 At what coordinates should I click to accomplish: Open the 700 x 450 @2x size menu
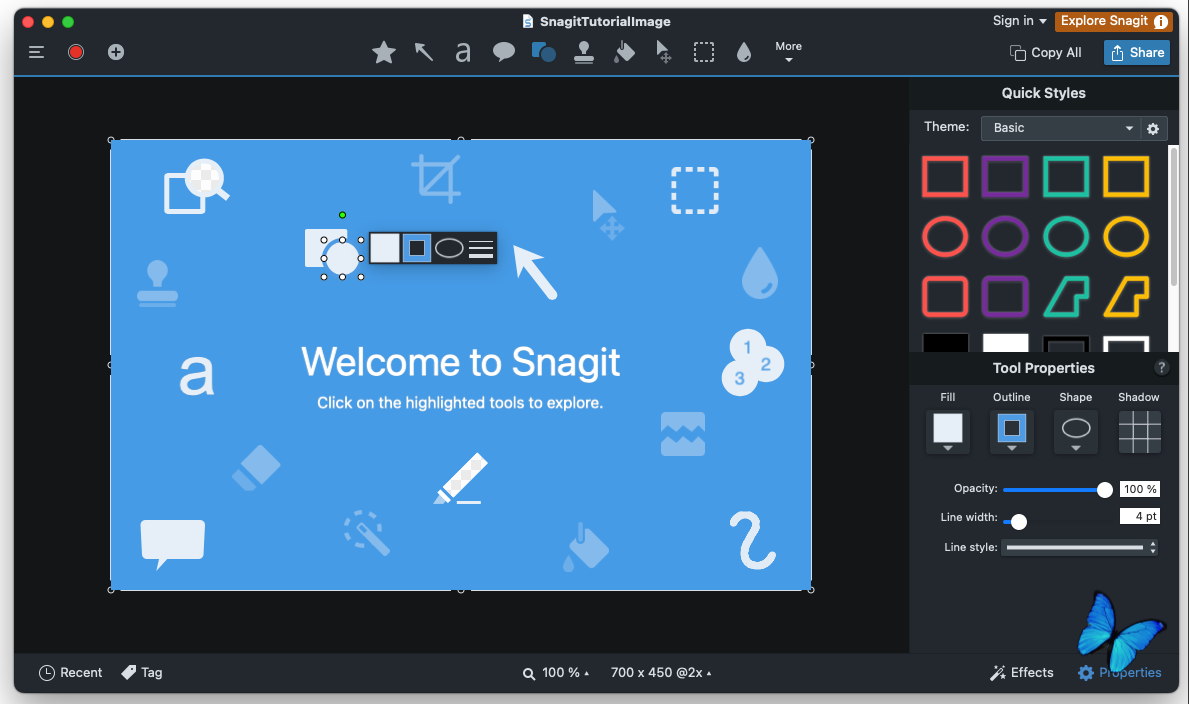[661, 673]
